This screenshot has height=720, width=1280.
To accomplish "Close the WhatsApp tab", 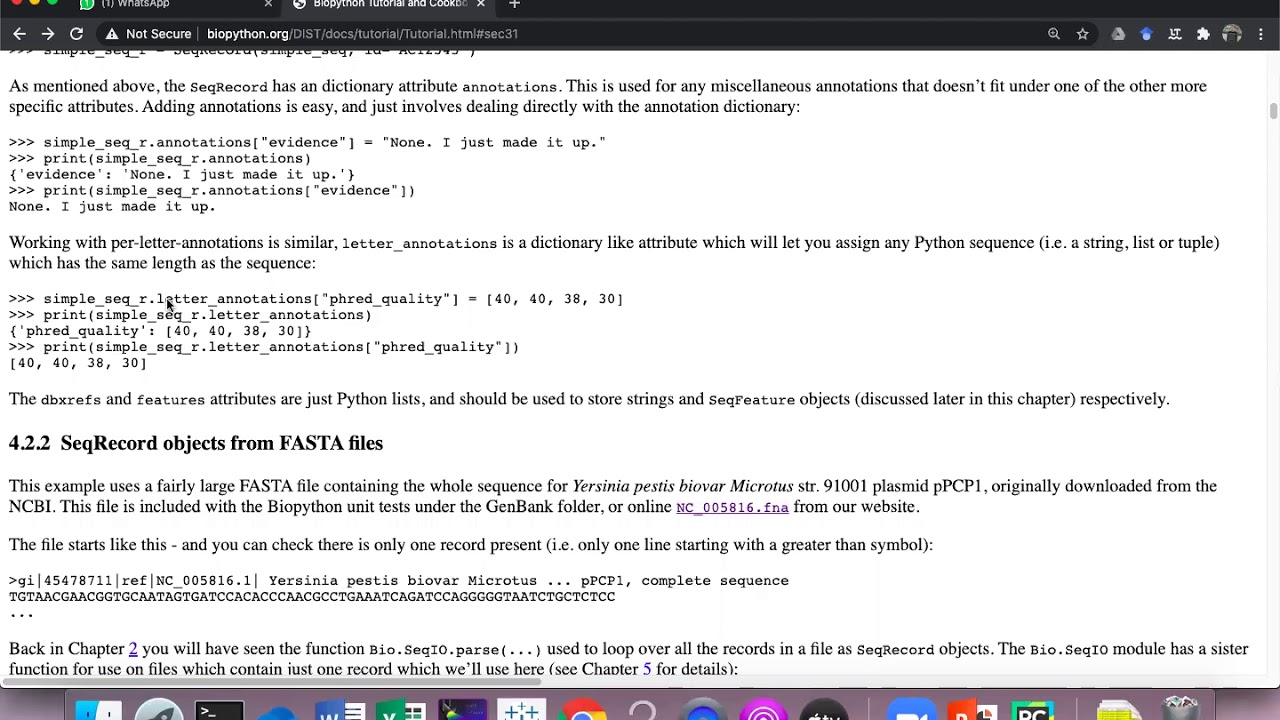I will pyautogui.click(x=268, y=5).
